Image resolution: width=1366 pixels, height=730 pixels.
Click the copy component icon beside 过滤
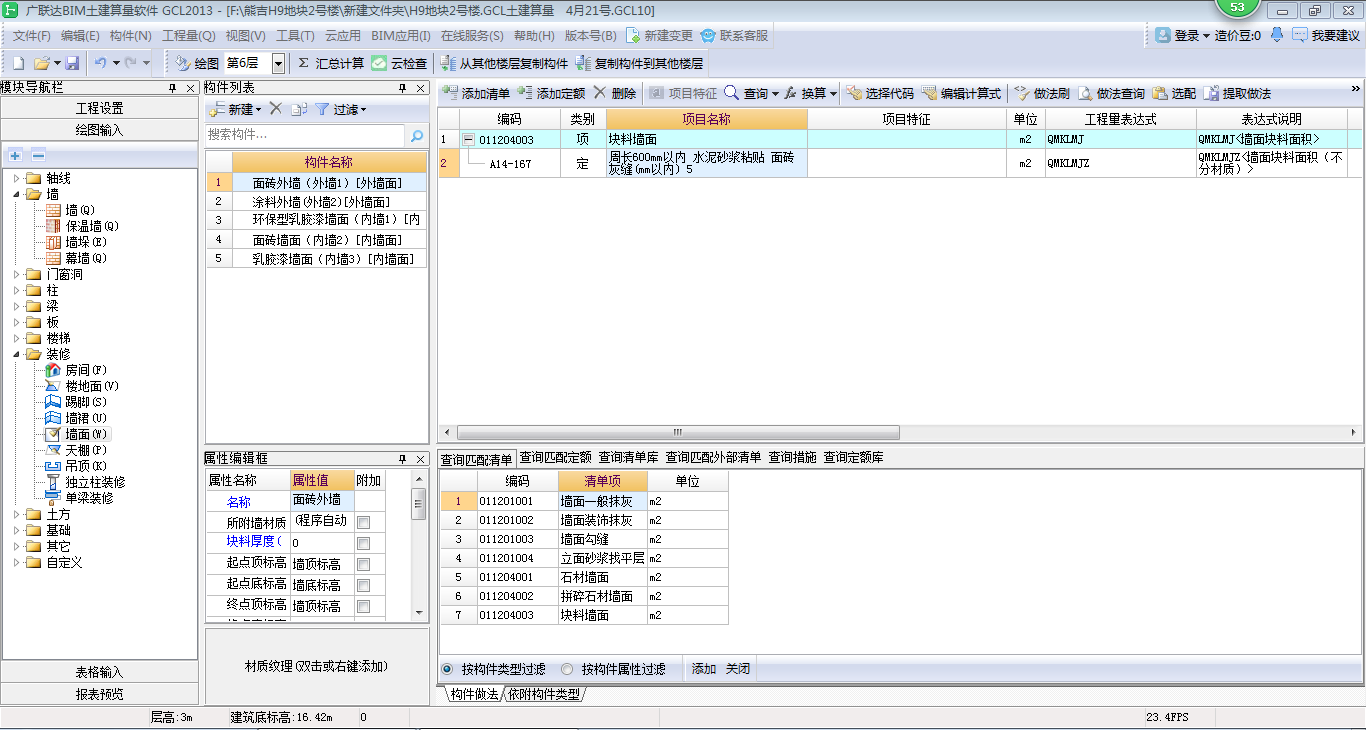pyautogui.click(x=298, y=109)
